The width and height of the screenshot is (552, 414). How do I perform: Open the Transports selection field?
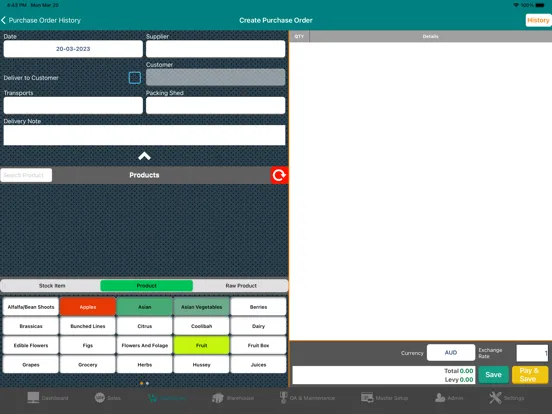click(73, 105)
